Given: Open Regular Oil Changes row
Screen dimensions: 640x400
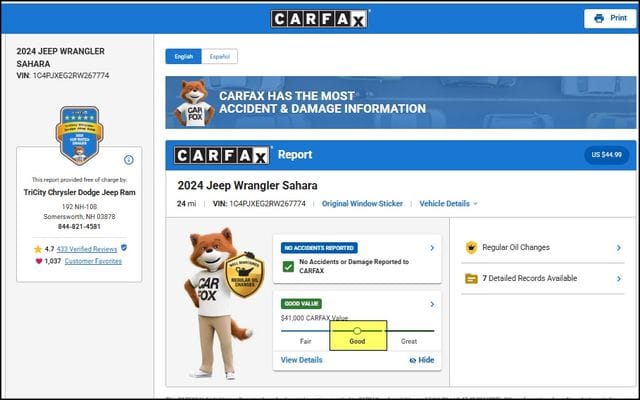Looking at the screenshot, I should pyautogui.click(x=543, y=248).
